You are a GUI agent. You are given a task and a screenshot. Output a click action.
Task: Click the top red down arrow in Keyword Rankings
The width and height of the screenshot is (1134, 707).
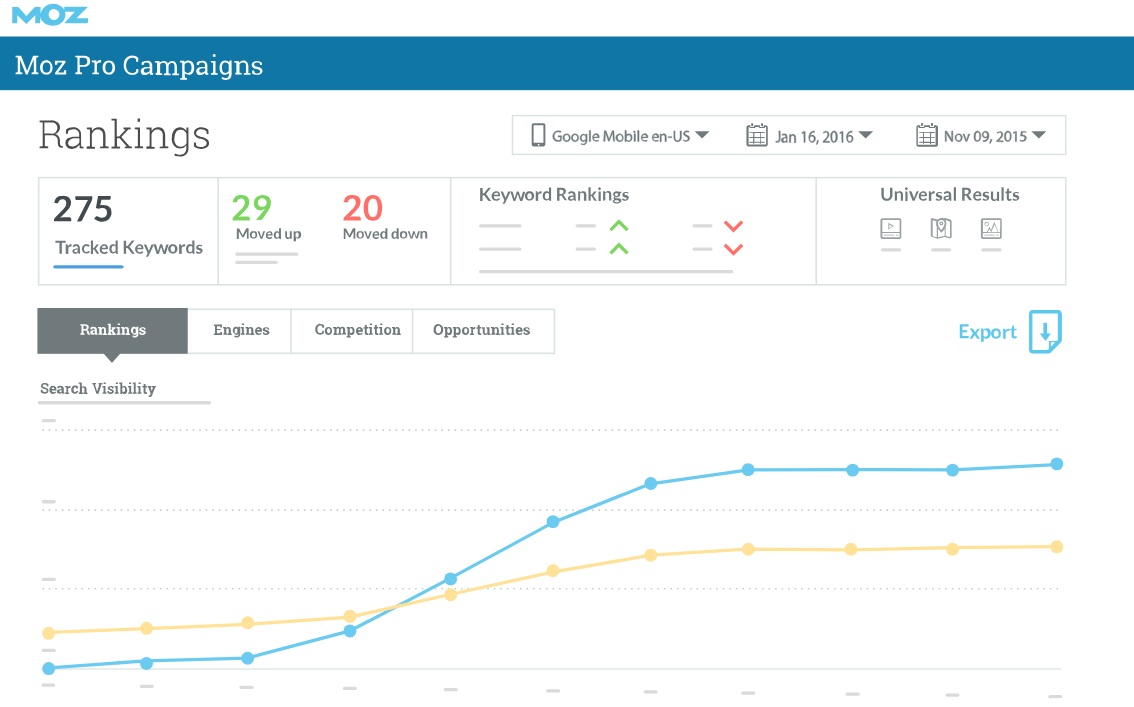pos(733,226)
